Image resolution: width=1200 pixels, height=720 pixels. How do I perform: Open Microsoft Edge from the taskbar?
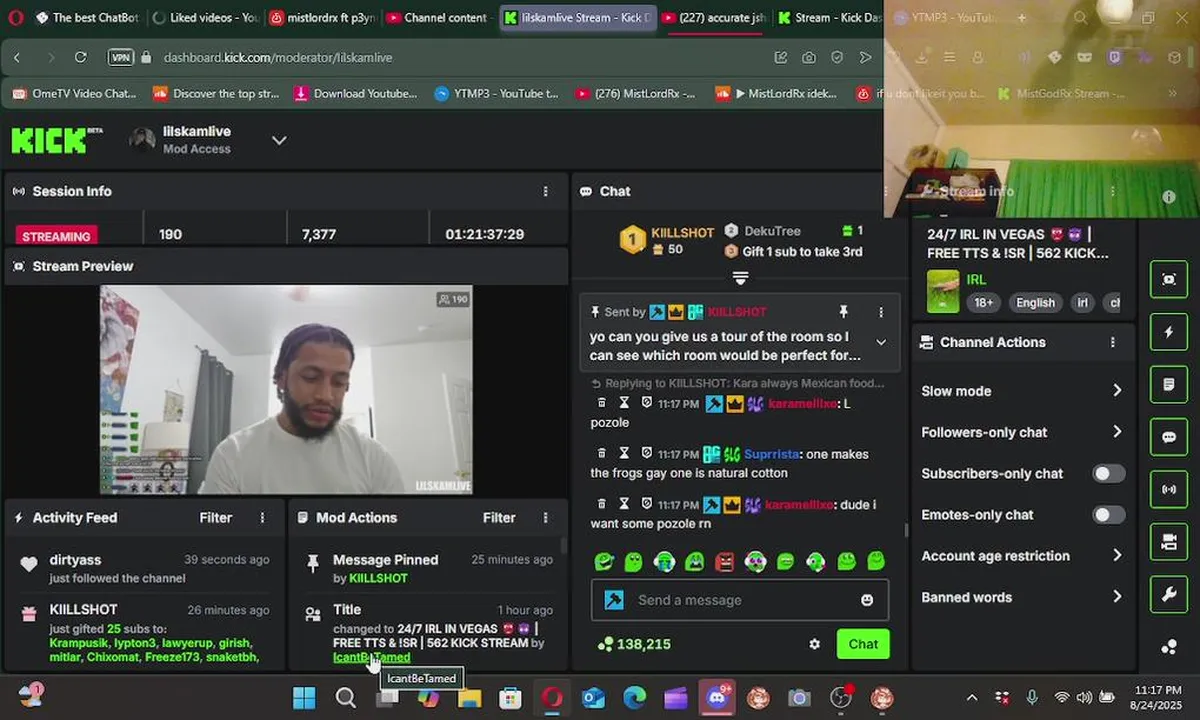click(x=634, y=697)
